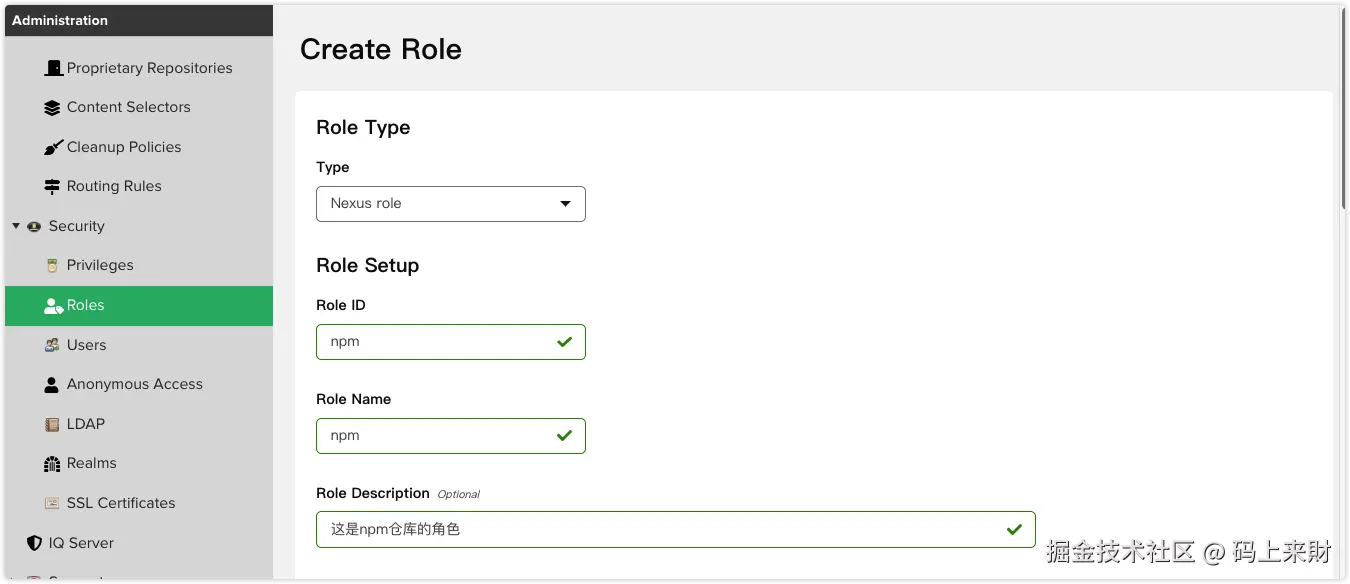Click the Cleanup Policies broom icon
1350x584 pixels.
click(53, 148)
